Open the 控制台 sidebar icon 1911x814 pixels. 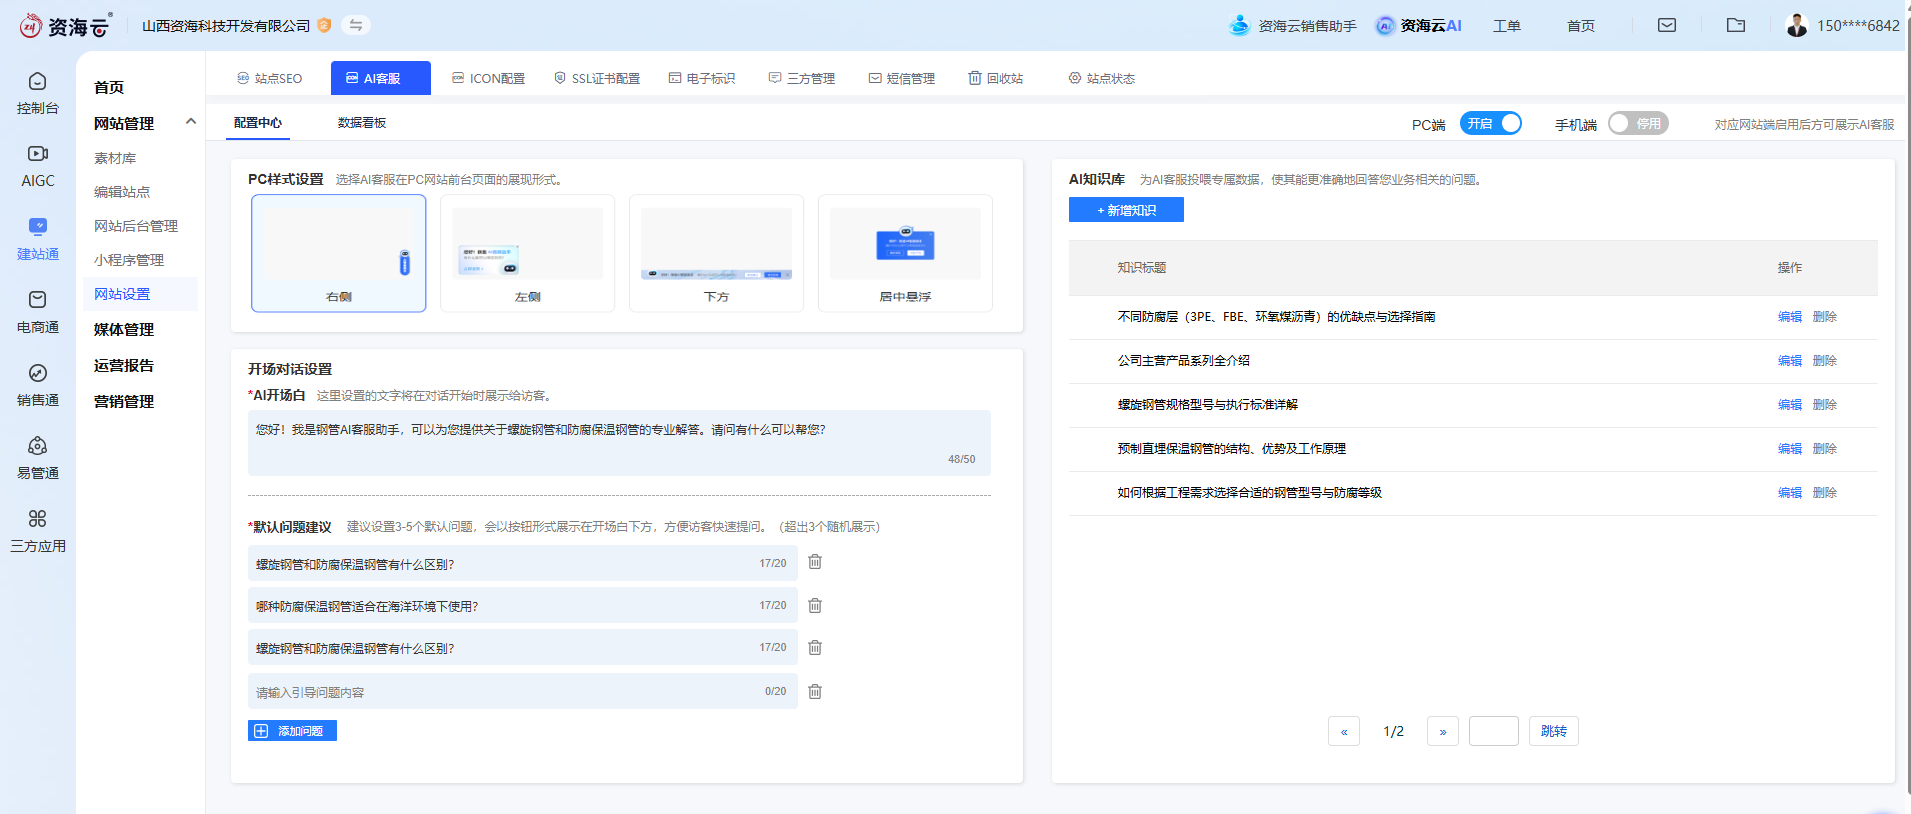tap(37, 93)
